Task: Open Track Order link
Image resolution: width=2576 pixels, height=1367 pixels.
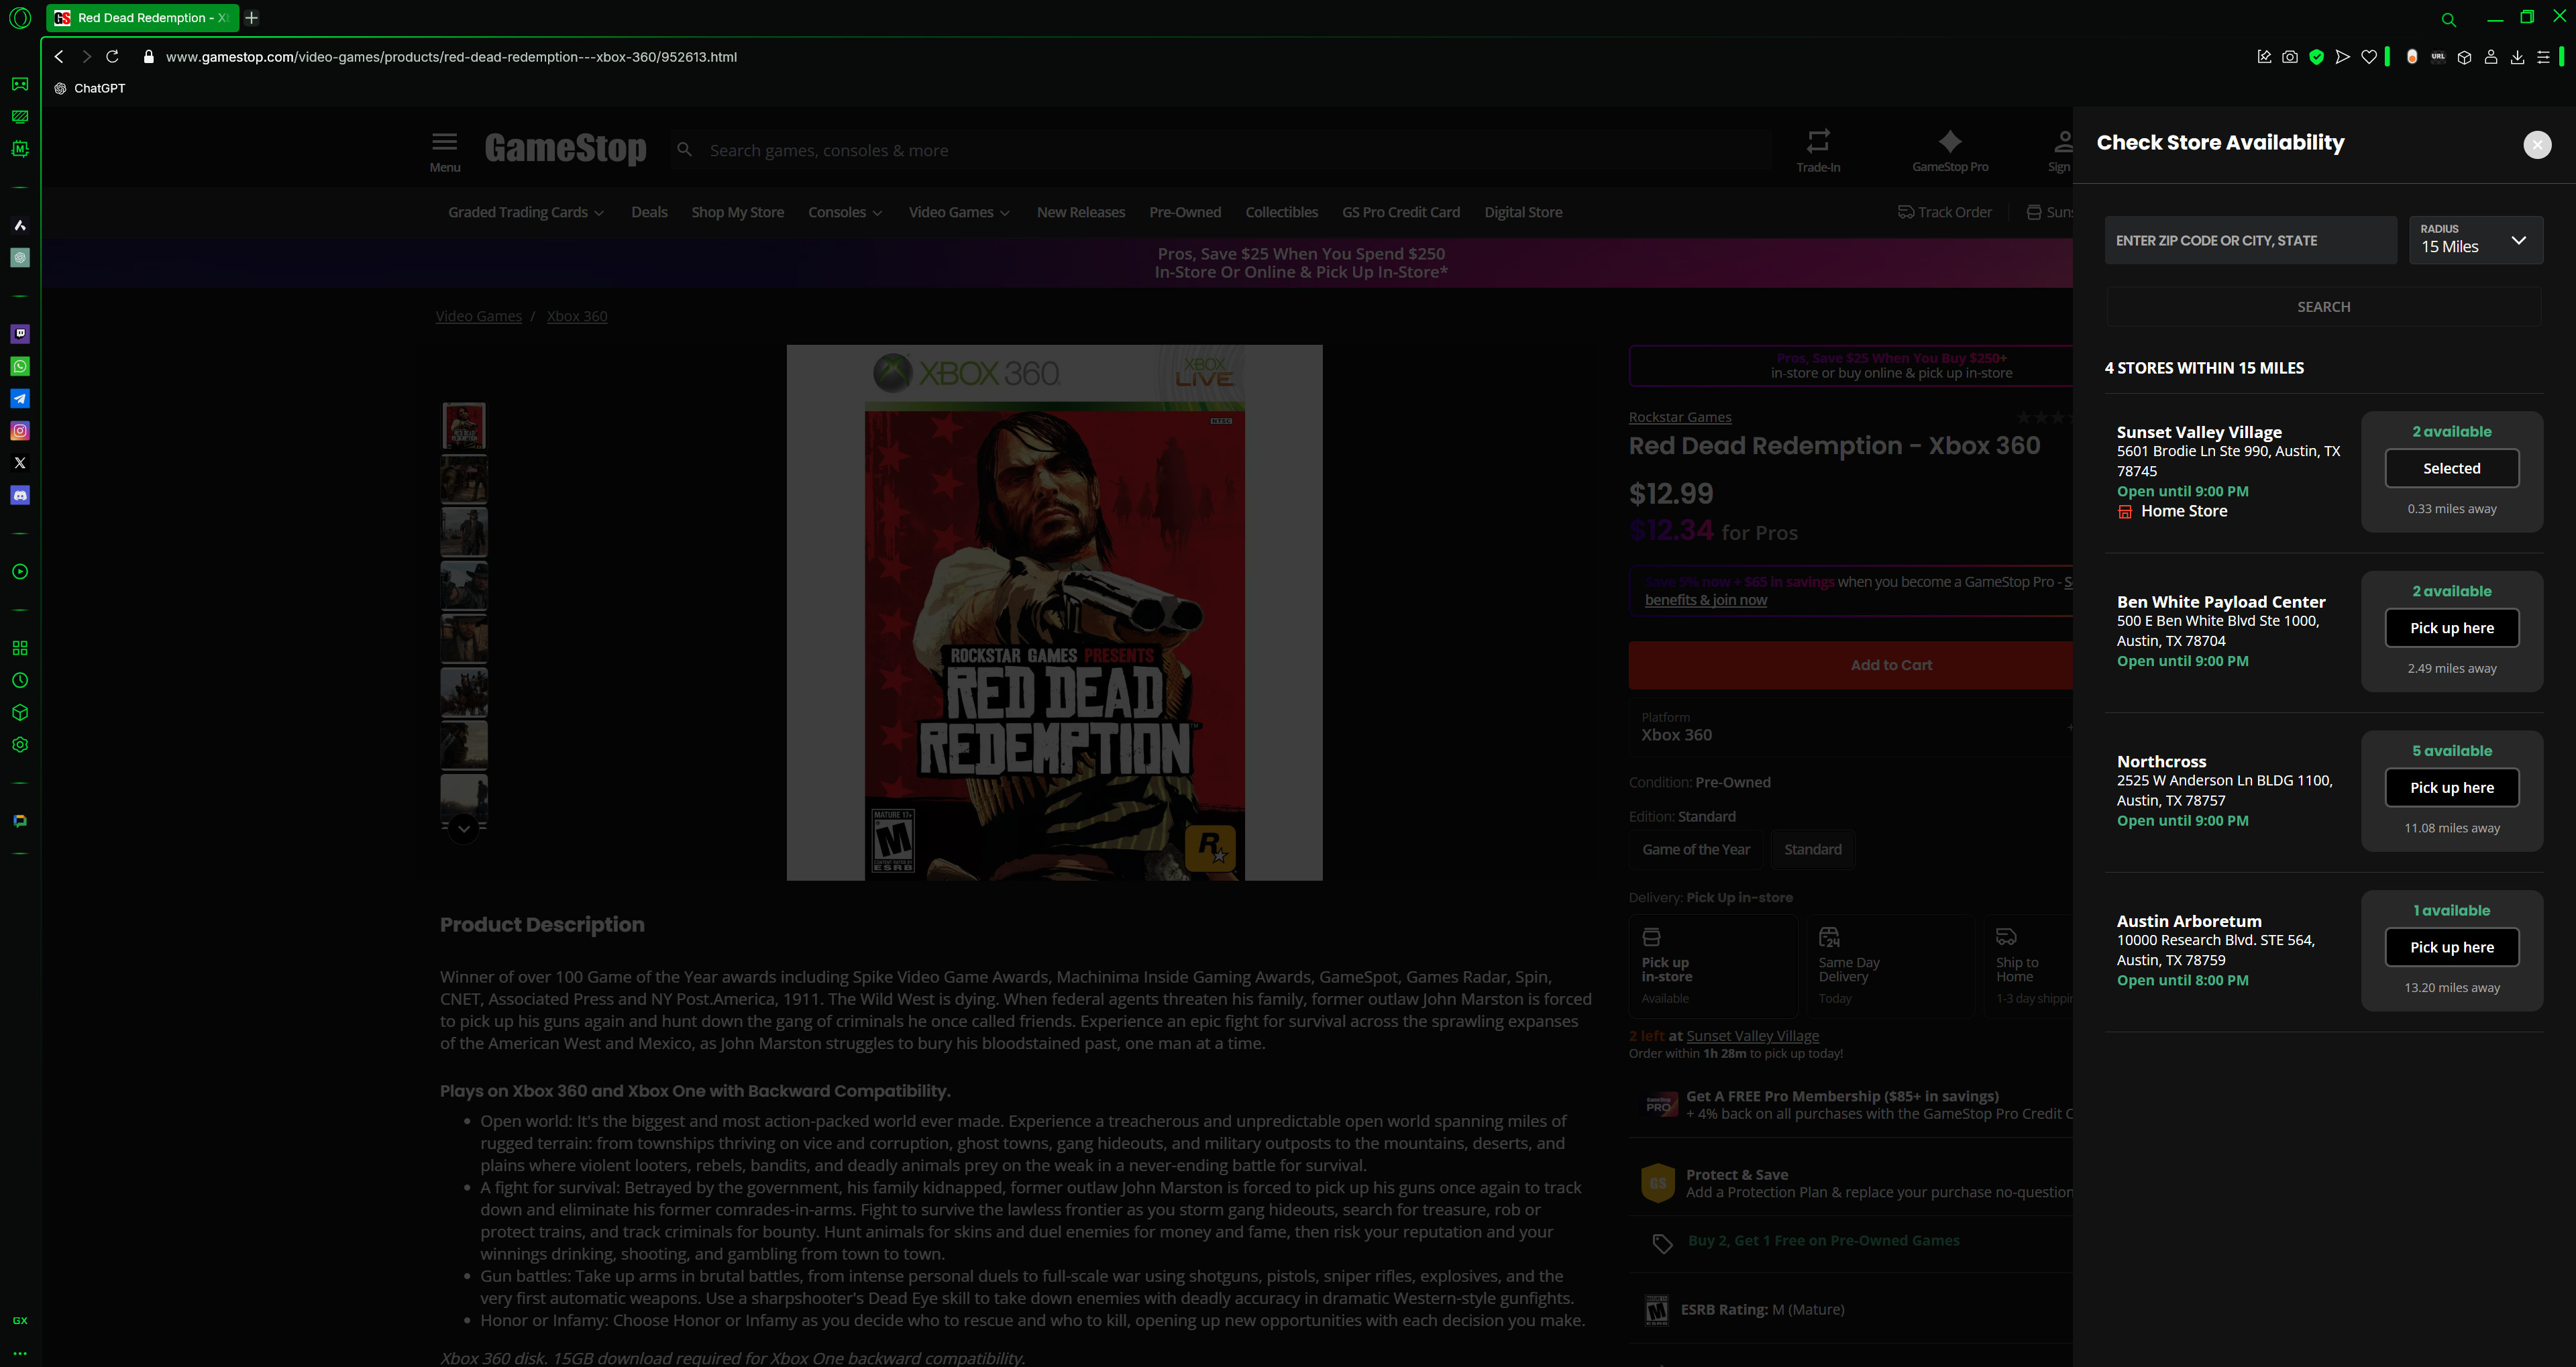Action: pyautogui.click(x=1944, y=212)
